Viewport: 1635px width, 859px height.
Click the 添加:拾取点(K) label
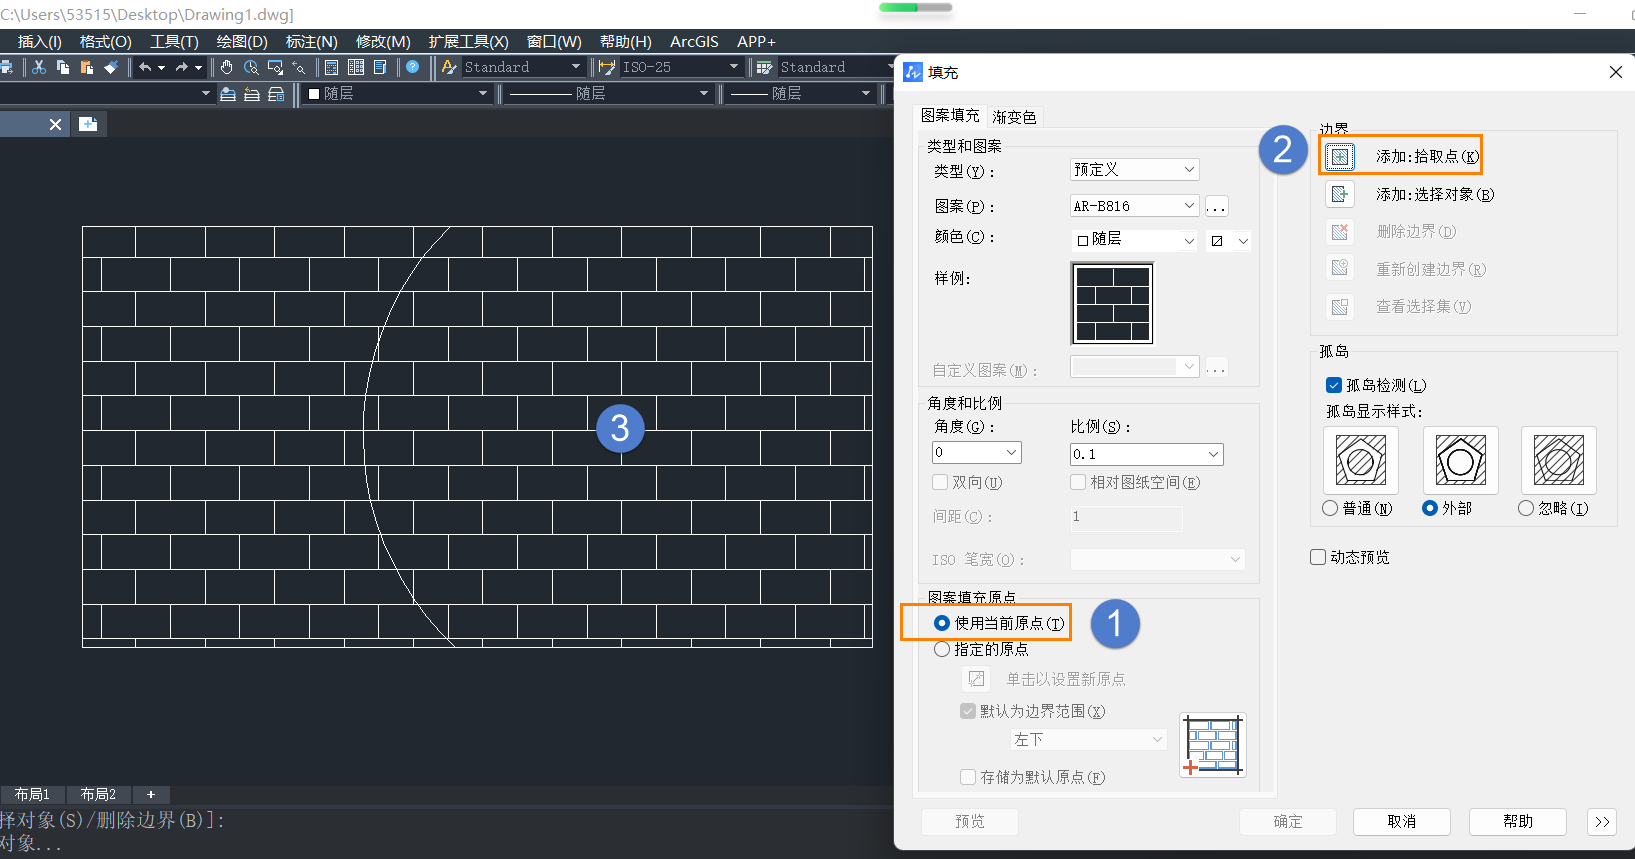click(x=1427, y=156)
